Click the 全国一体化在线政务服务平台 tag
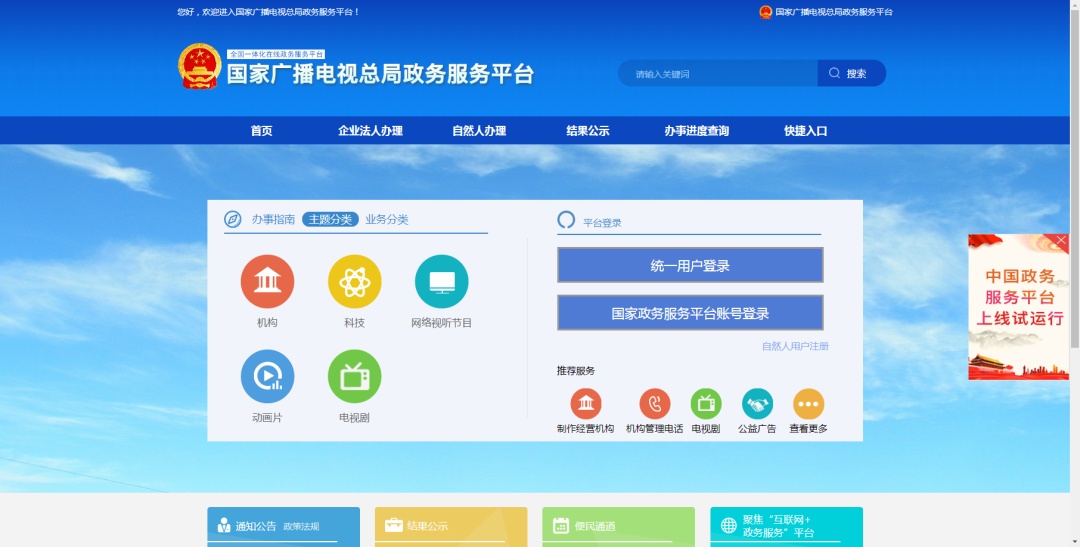The width and height of the screenshot is (1080, 547). pos(276,54)
